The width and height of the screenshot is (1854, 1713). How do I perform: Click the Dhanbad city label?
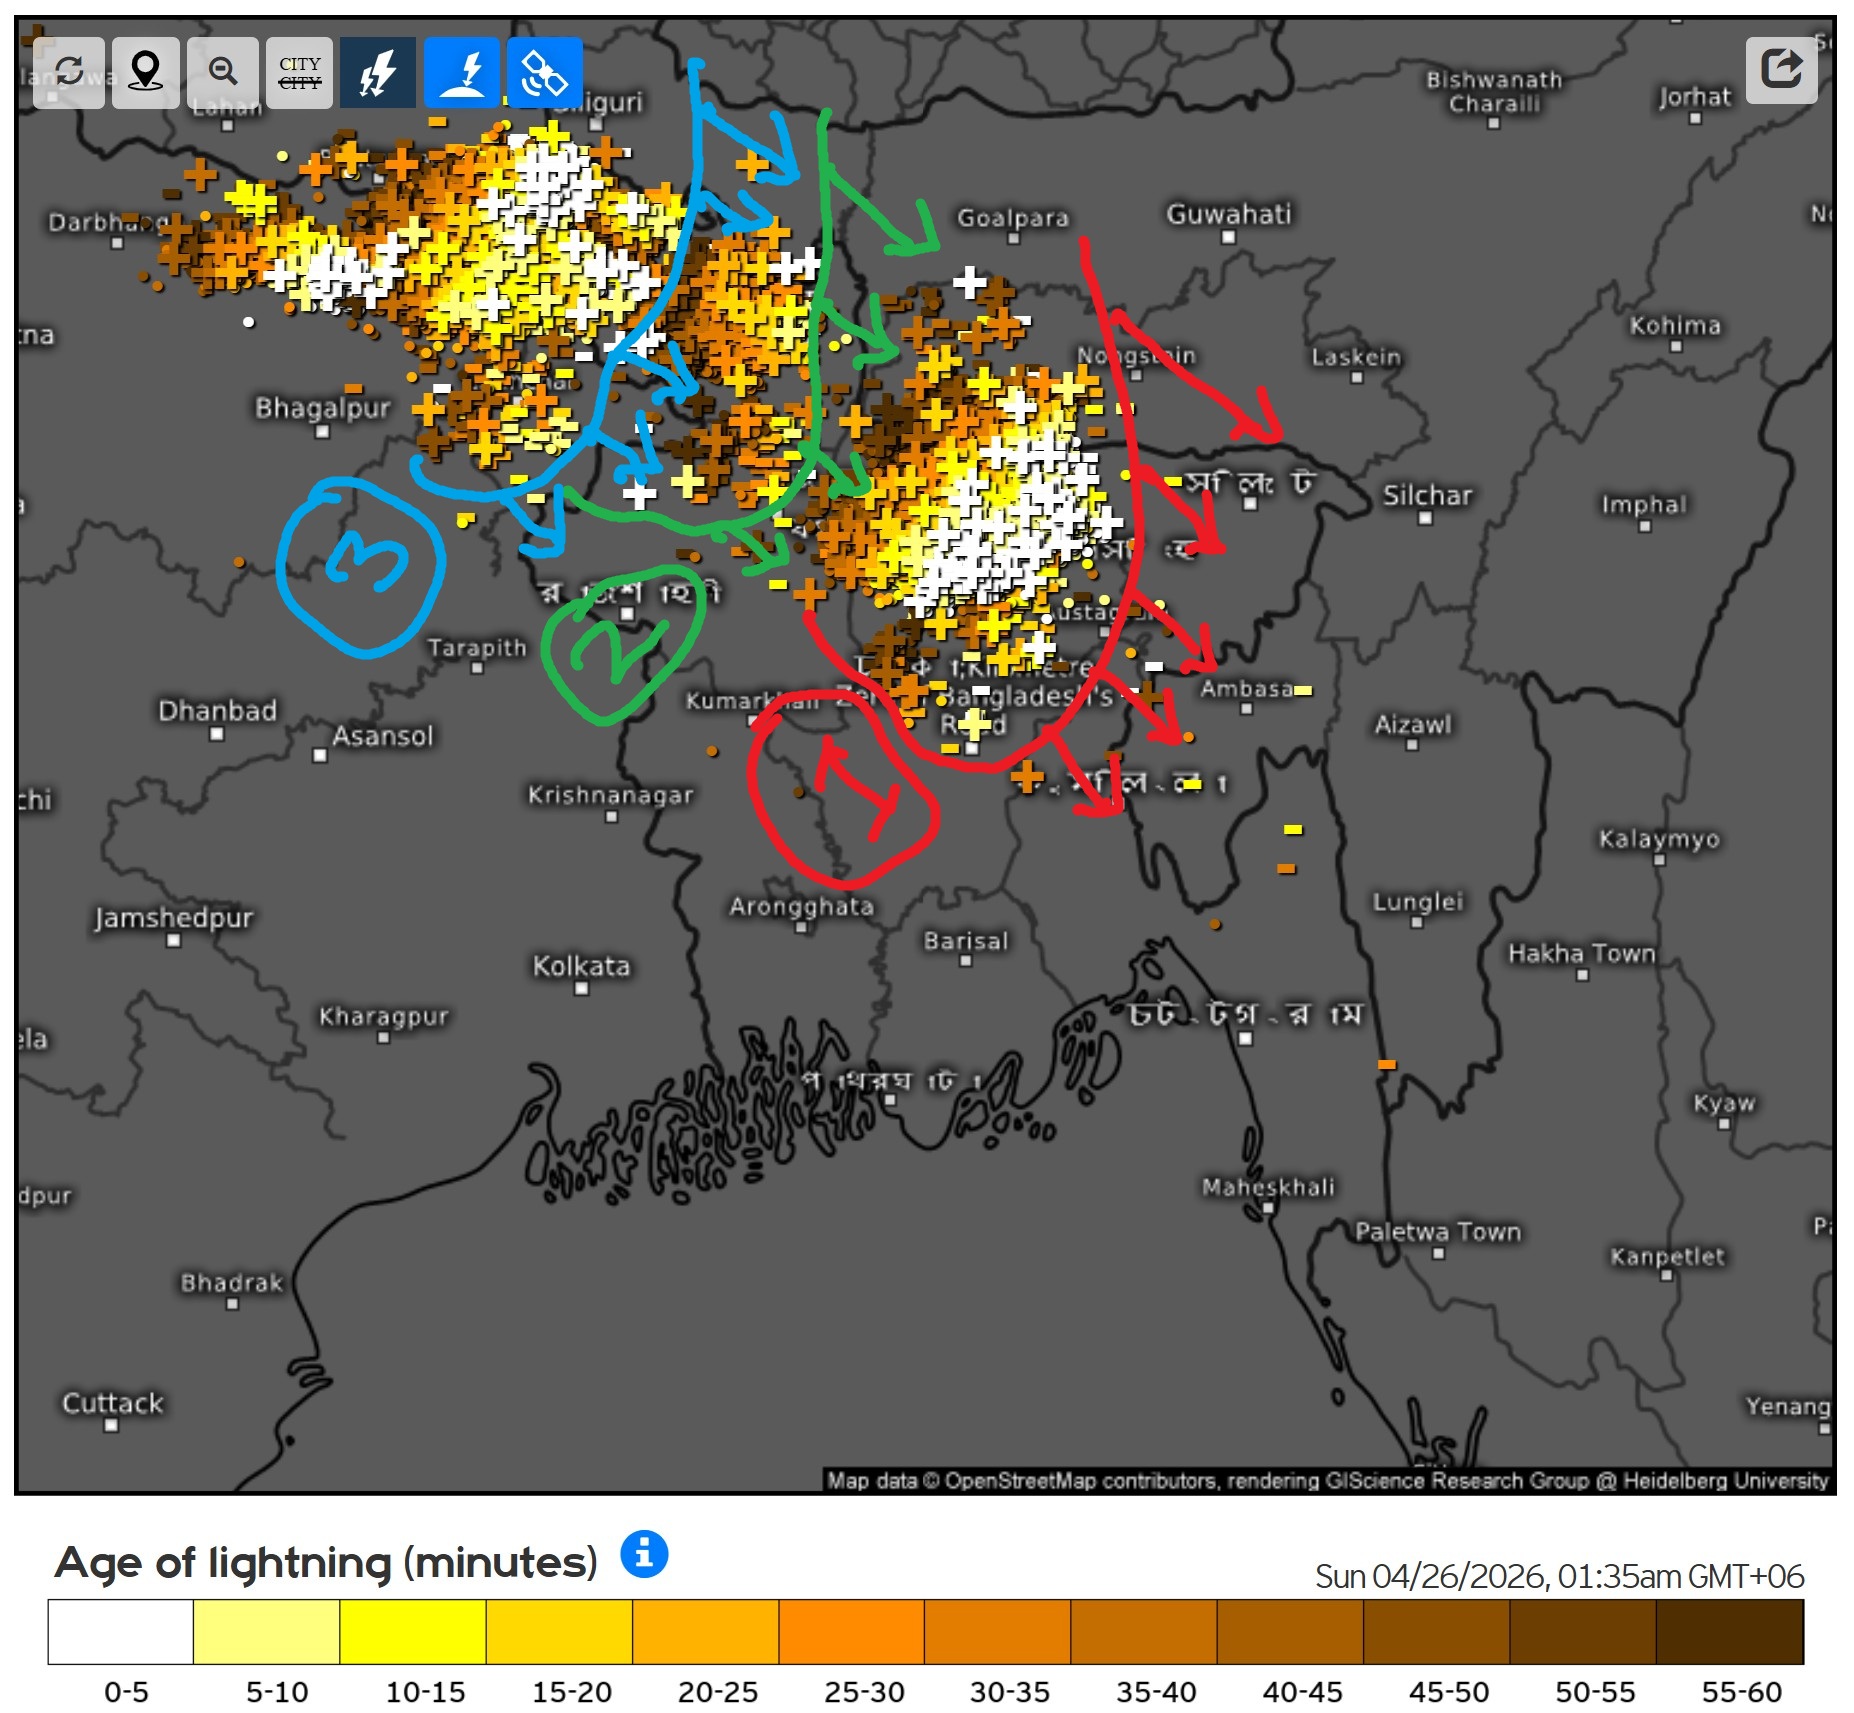(217, 711)
